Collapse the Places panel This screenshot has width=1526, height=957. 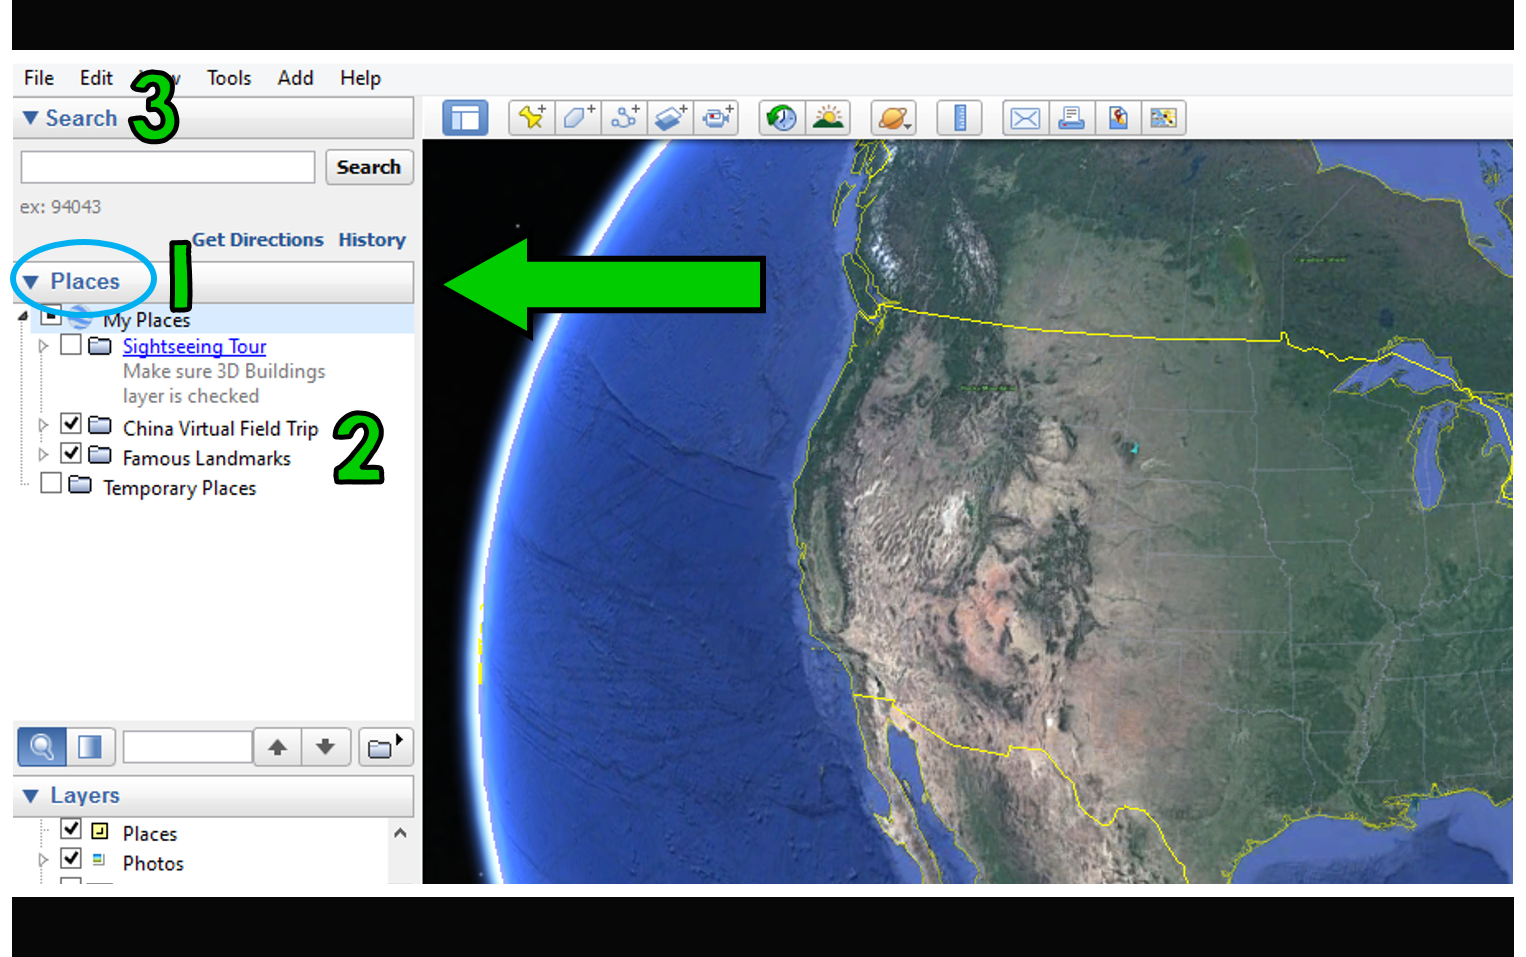click(x=28, y=281)
